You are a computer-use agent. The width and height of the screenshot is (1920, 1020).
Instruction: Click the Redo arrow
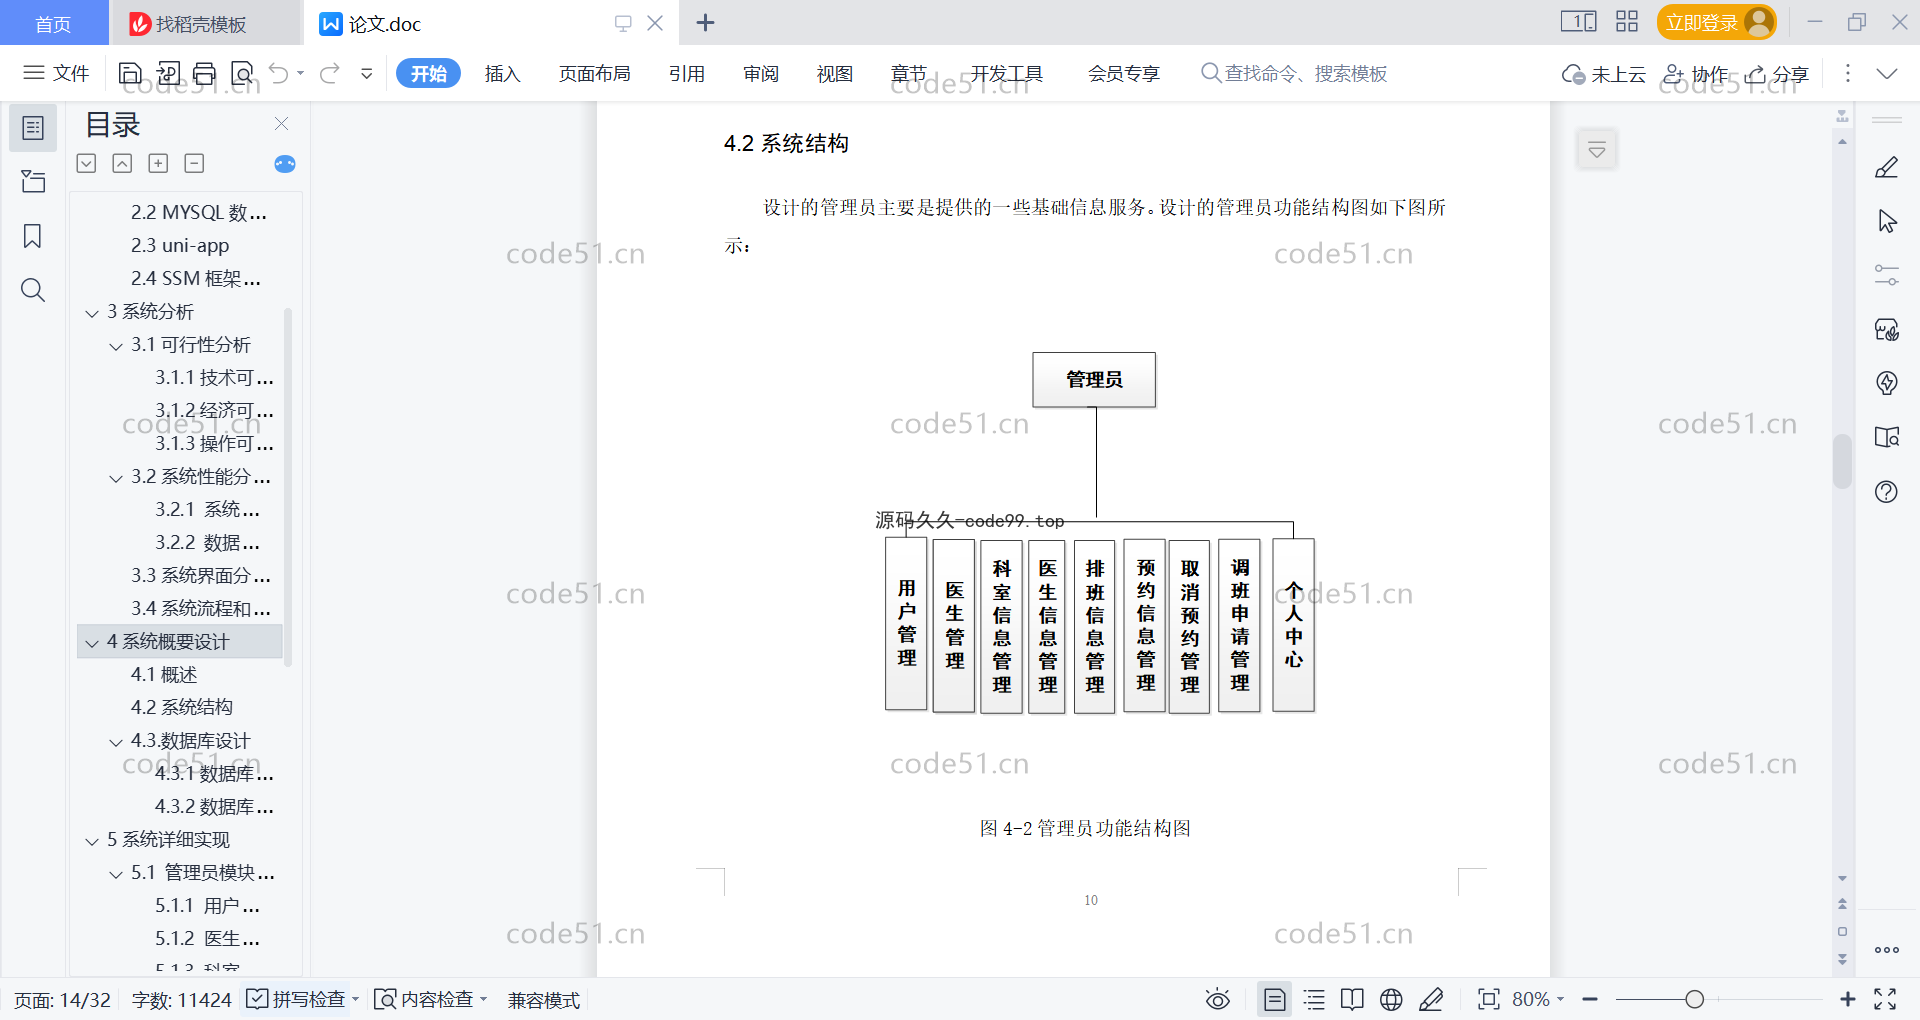click(330, 73)
